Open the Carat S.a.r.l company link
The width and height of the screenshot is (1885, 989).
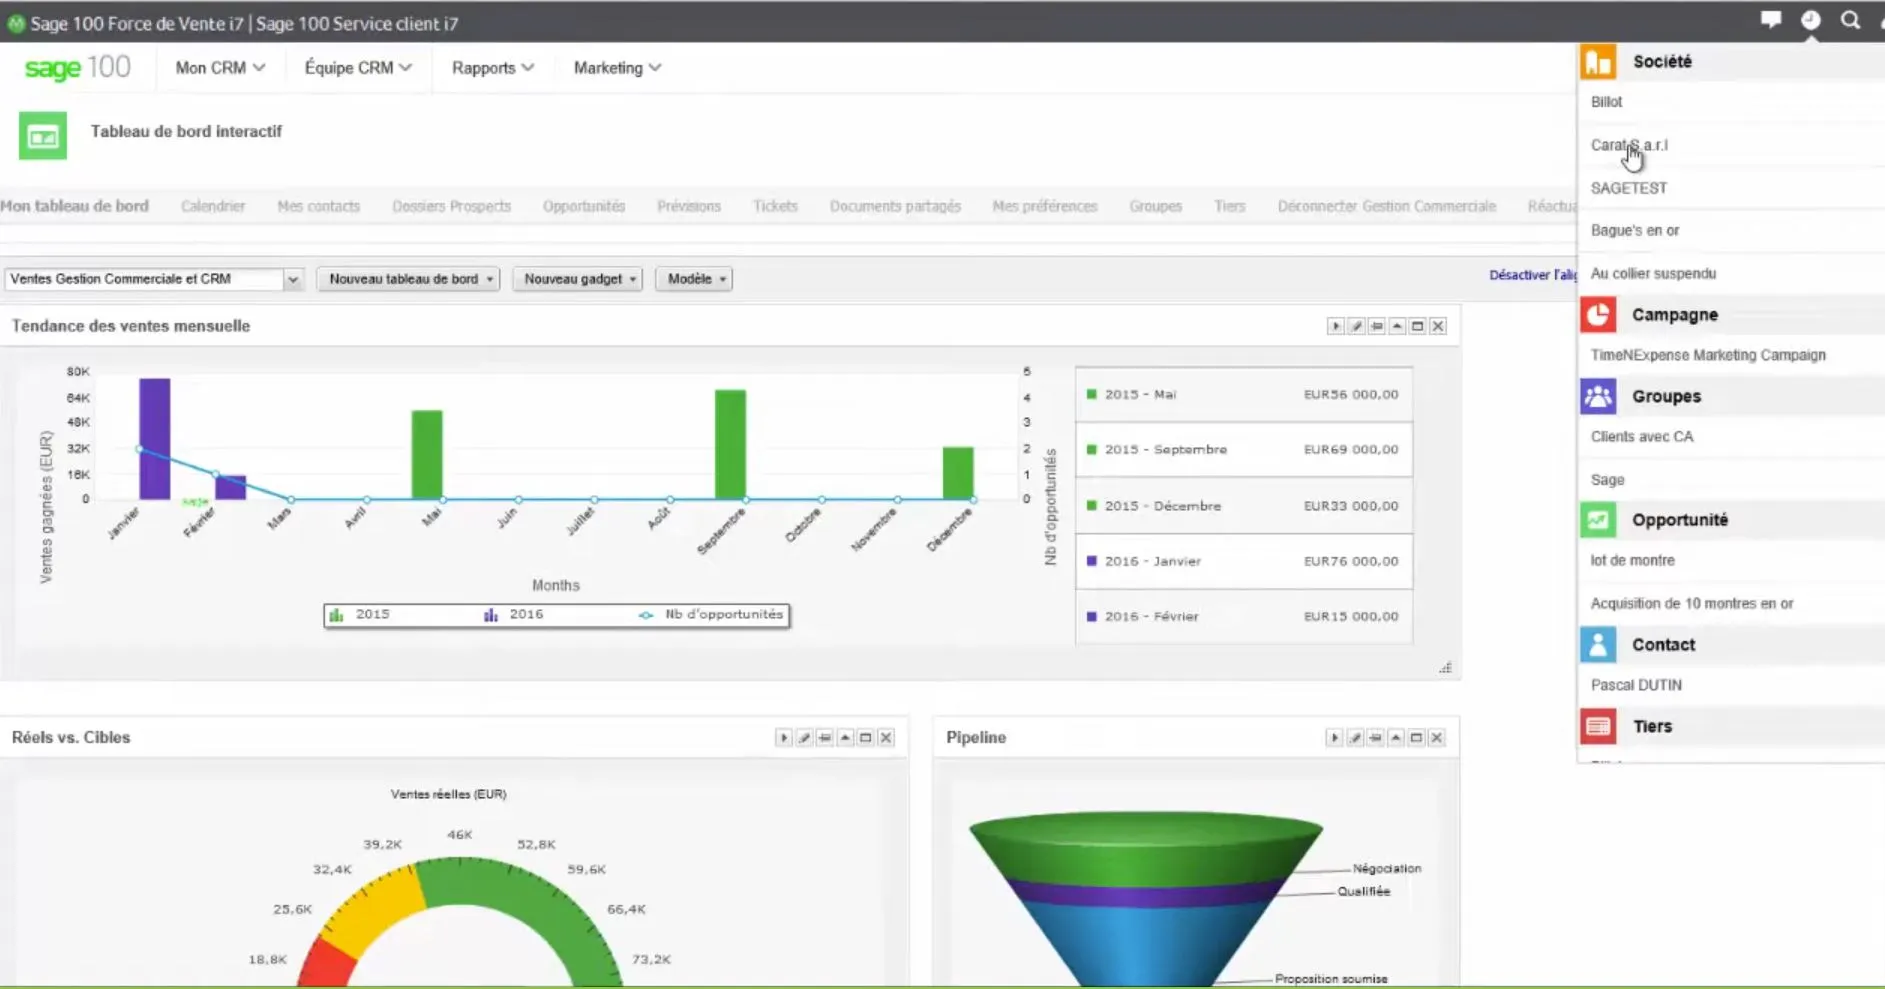click(x=1629, y=145)
